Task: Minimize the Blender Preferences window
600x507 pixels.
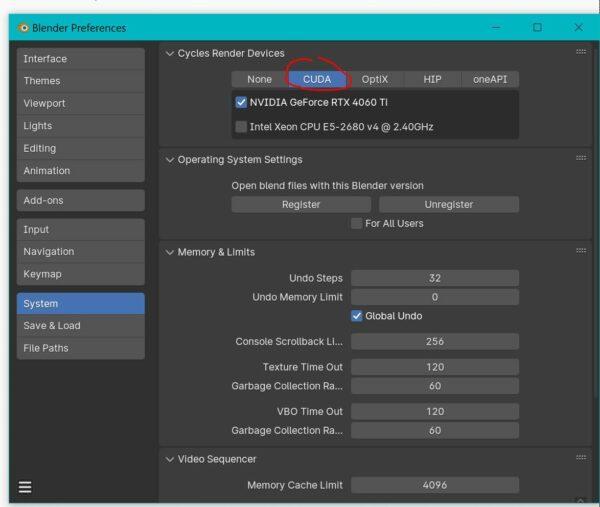Action: pyautogui.click(x=496, y=28)
